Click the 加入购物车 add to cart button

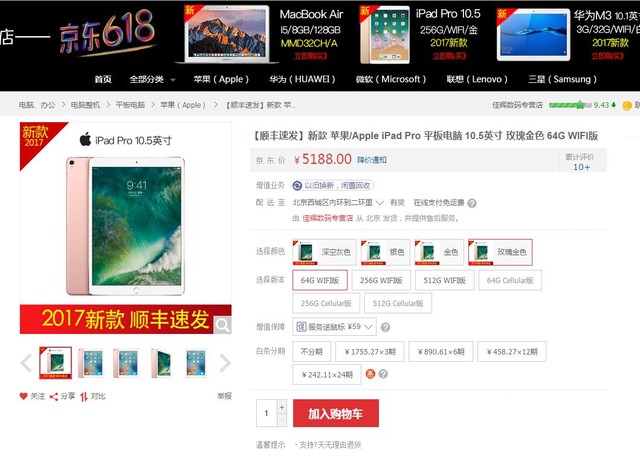pyautogui.click(x=336, y=413)
